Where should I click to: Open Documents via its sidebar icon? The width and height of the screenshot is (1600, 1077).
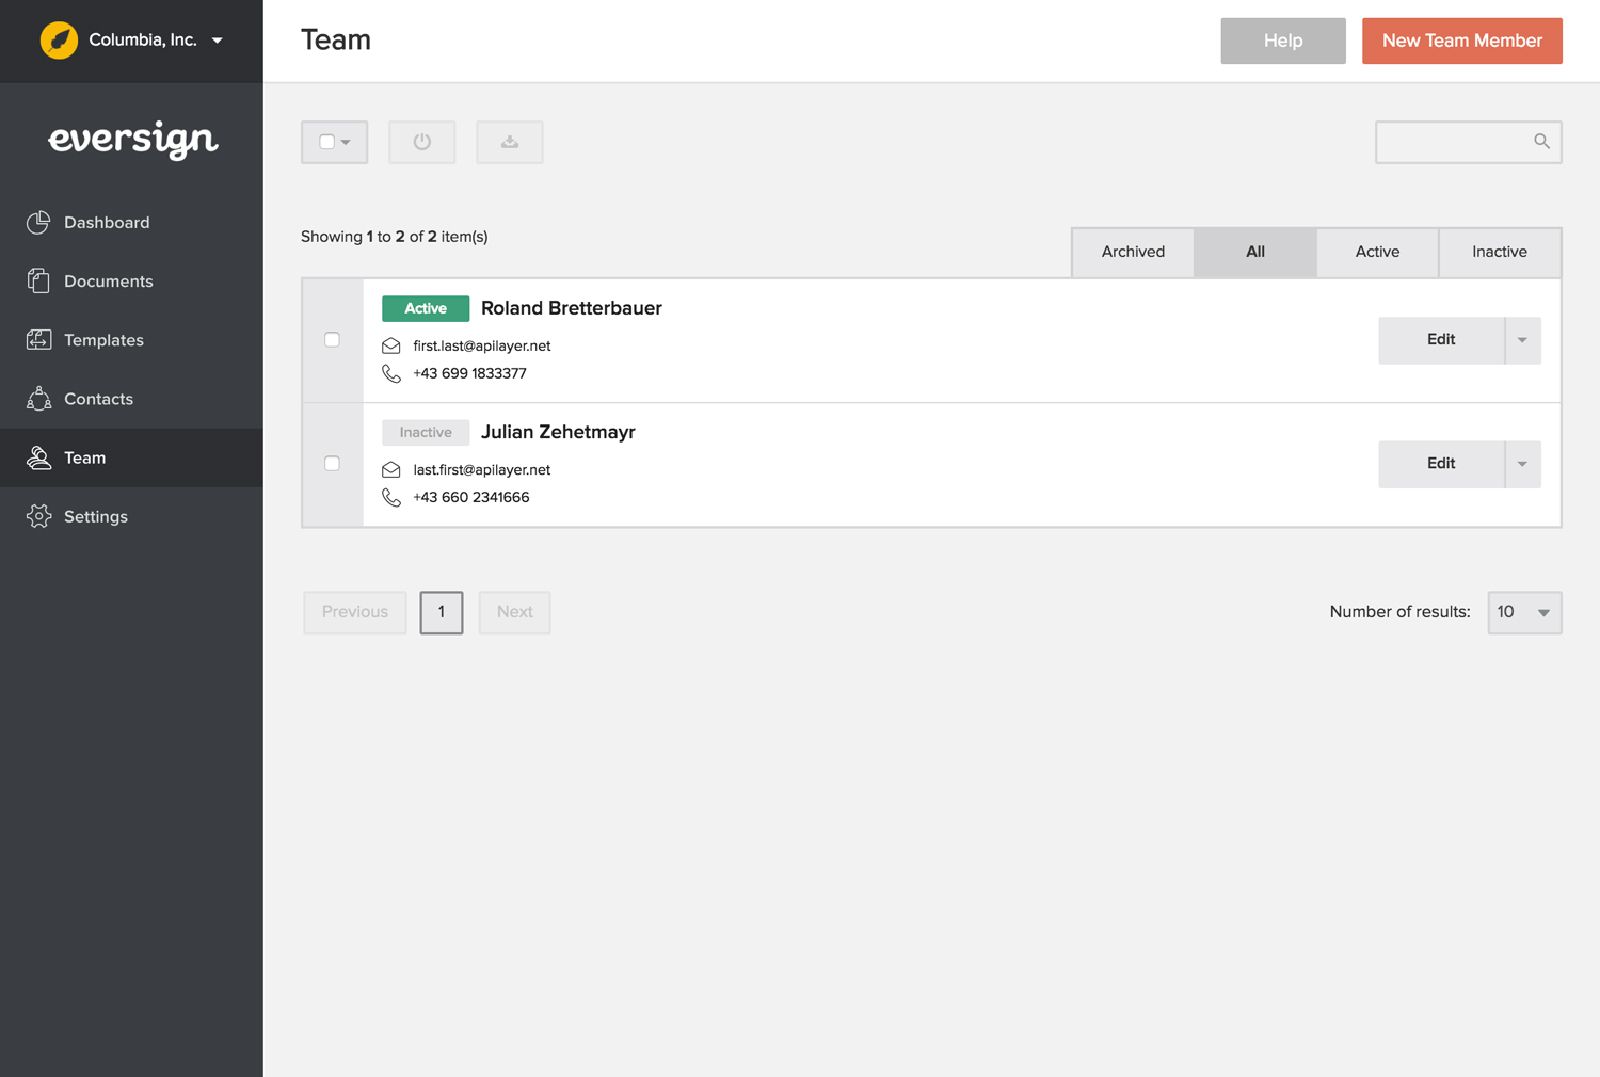[38, 281]
